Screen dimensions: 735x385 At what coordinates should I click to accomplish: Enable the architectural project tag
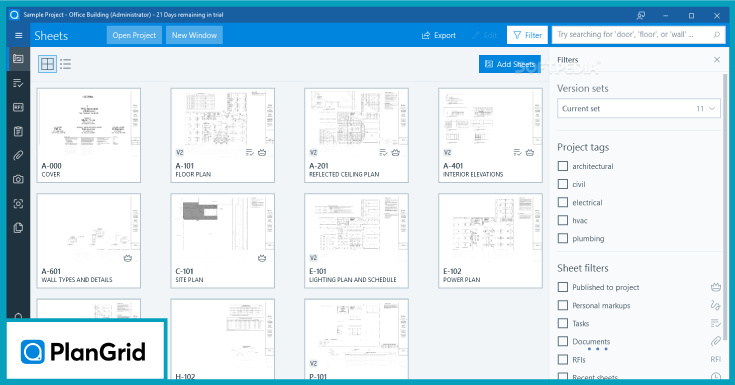point(563,166)
